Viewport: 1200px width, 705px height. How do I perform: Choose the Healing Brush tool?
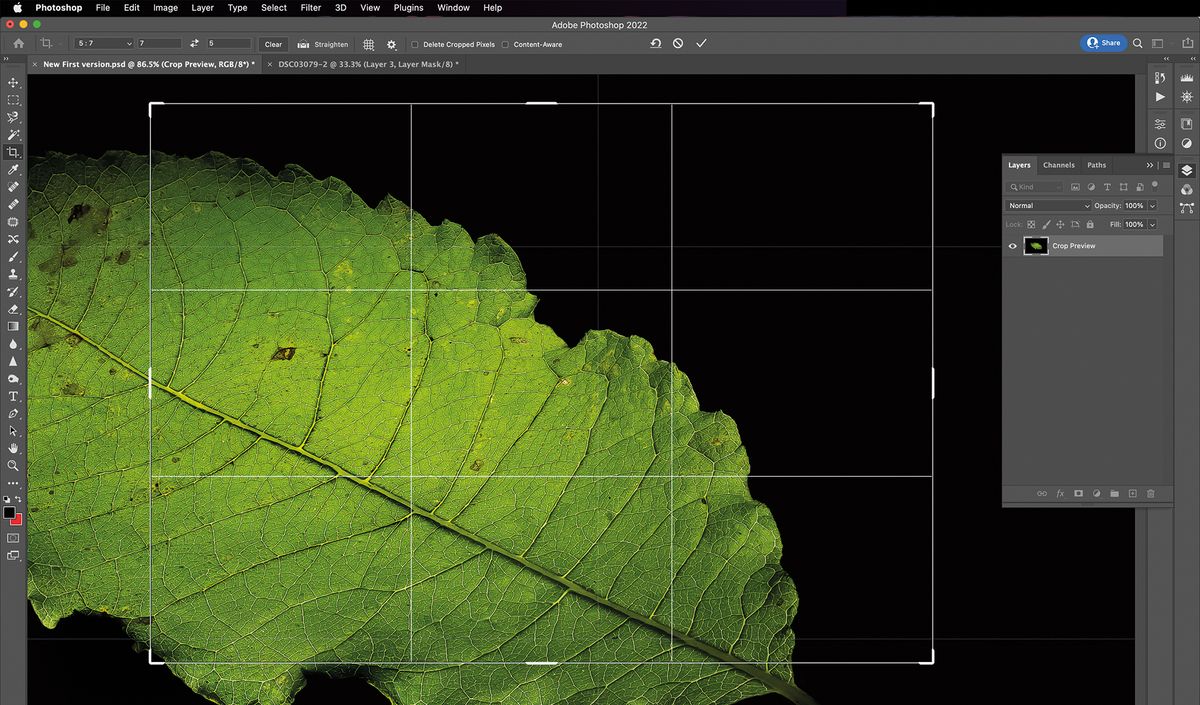point(13,188)
